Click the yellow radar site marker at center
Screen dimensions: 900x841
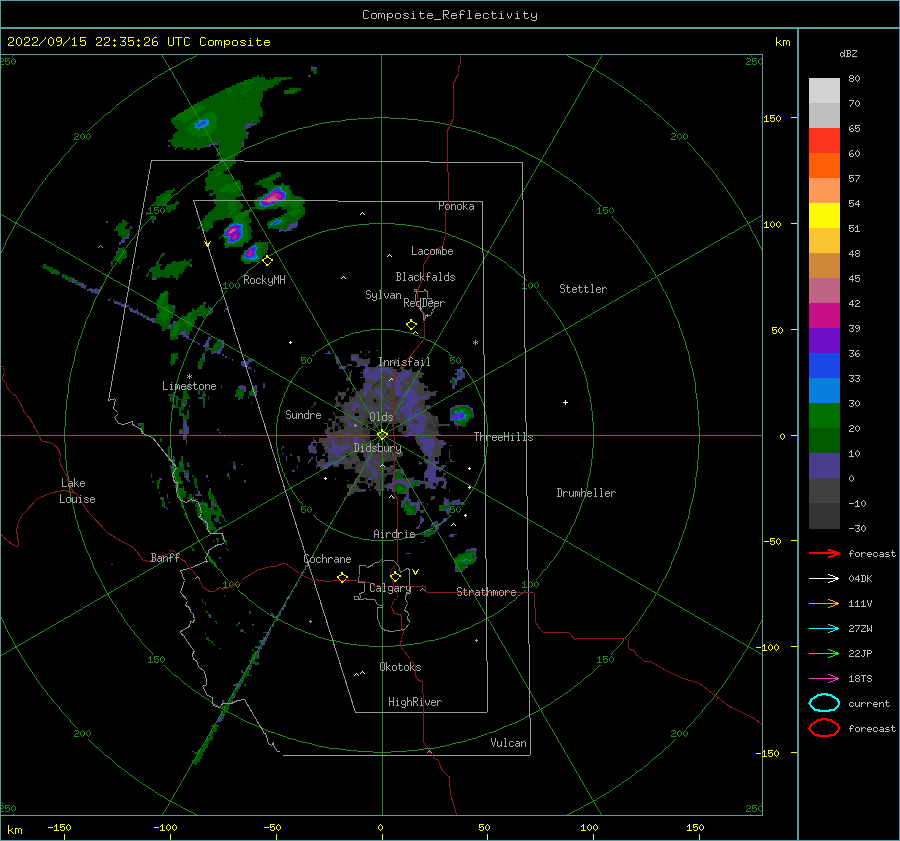[382, 435]
